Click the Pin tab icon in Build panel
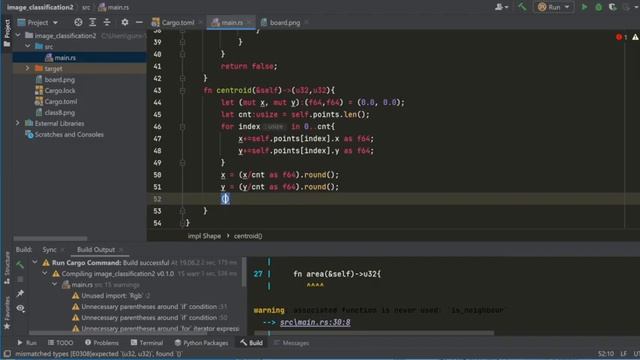The height and width of the screenshot is (360, 640). (x=20, y=293)
